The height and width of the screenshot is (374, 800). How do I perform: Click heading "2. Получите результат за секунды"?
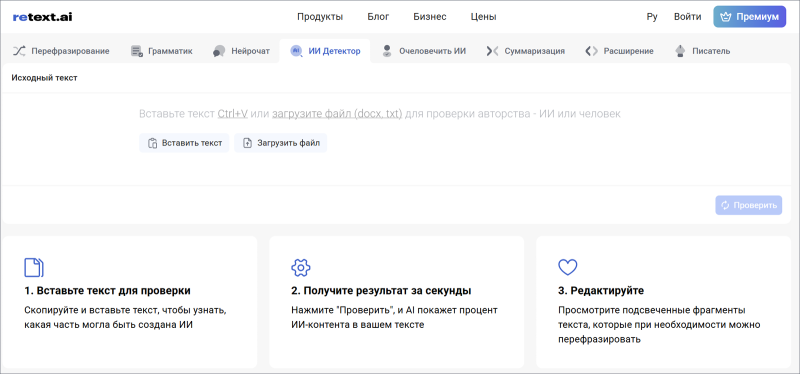point(381,291)
